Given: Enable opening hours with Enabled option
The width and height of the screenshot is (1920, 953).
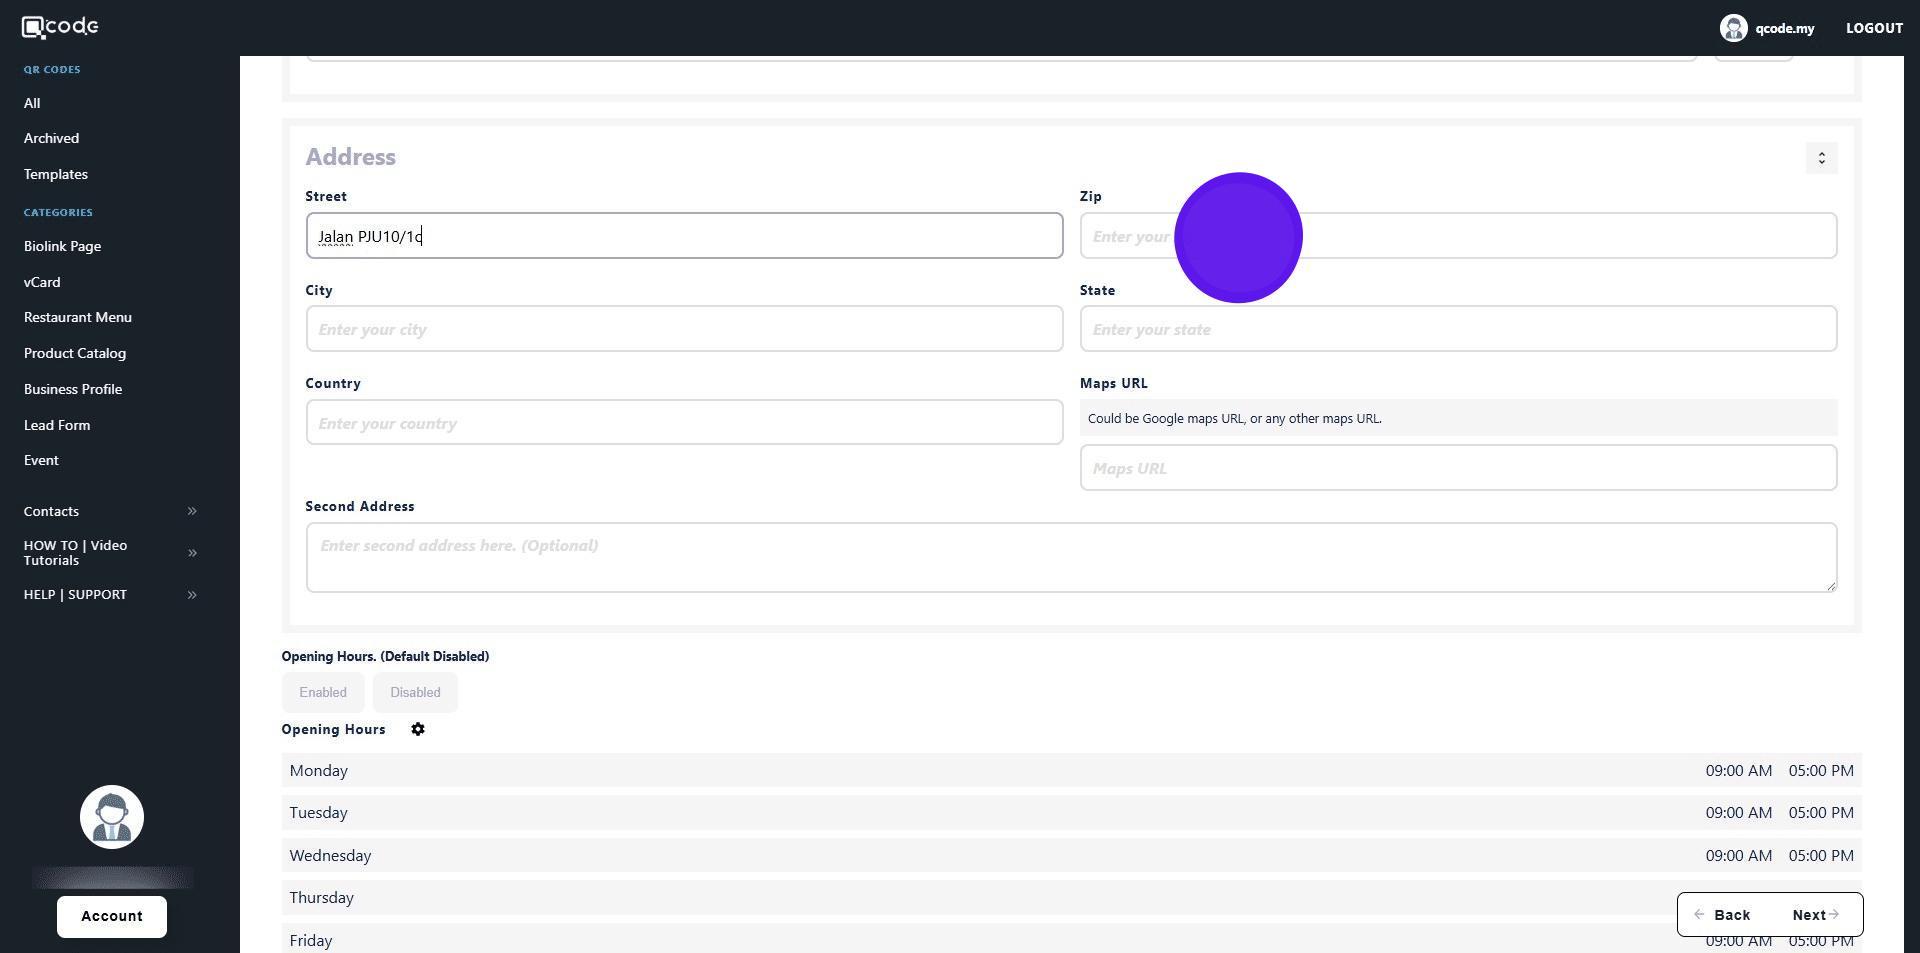Looking at the screenshot, I should 323,693.
